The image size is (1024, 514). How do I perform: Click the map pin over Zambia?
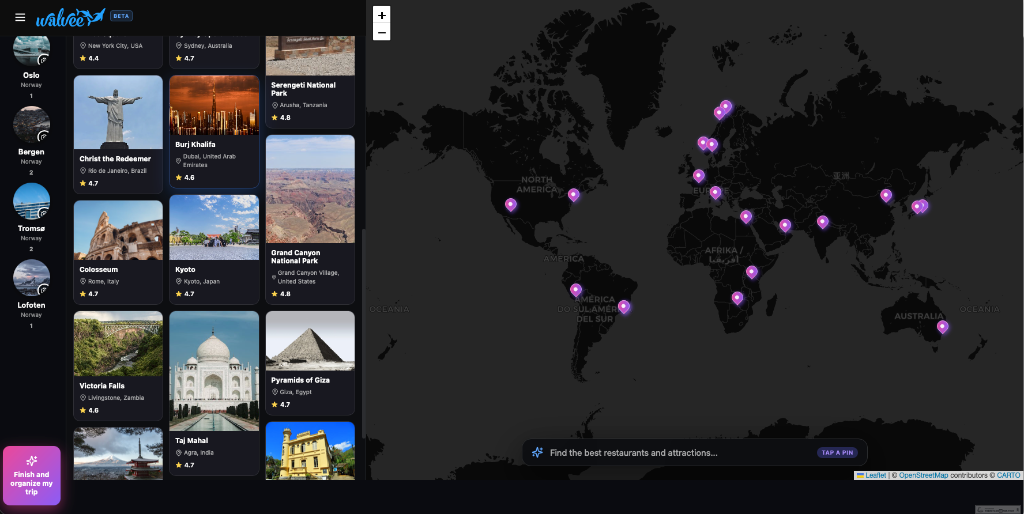(737, 298)
